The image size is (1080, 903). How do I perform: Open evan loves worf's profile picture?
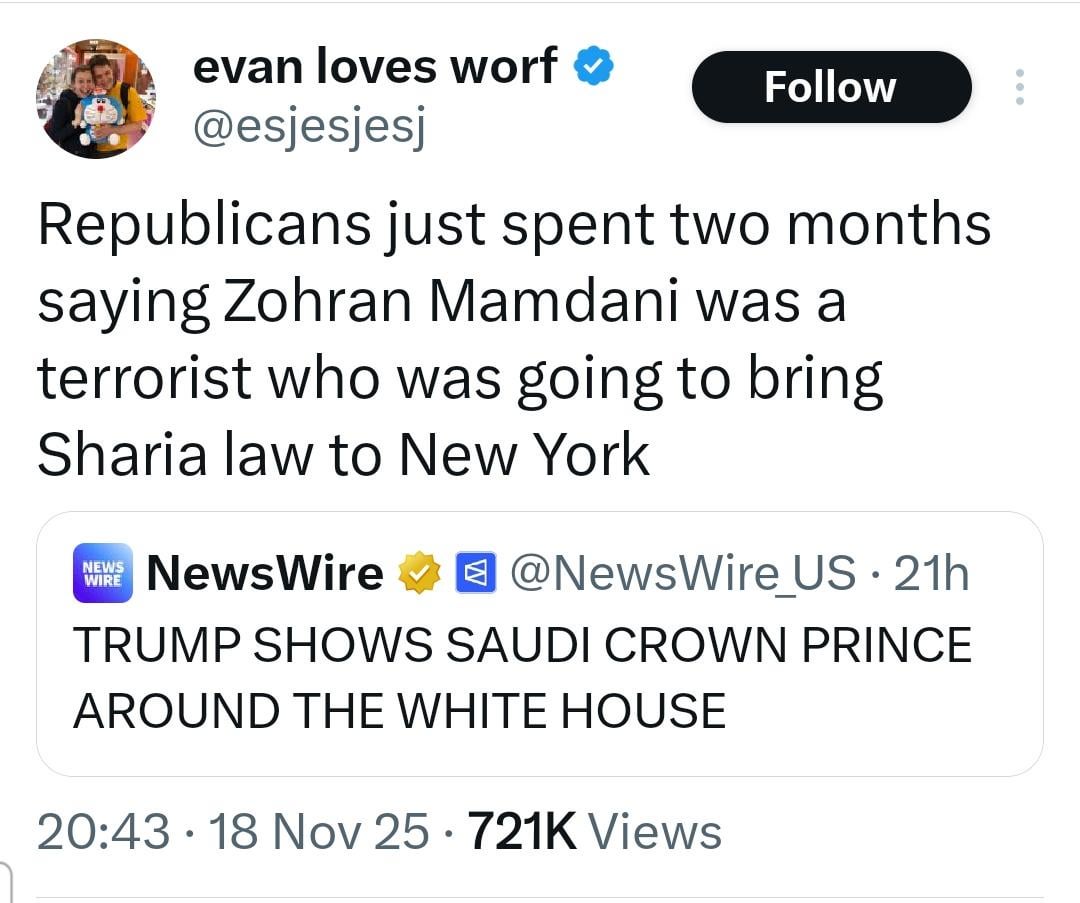[96, 98]
